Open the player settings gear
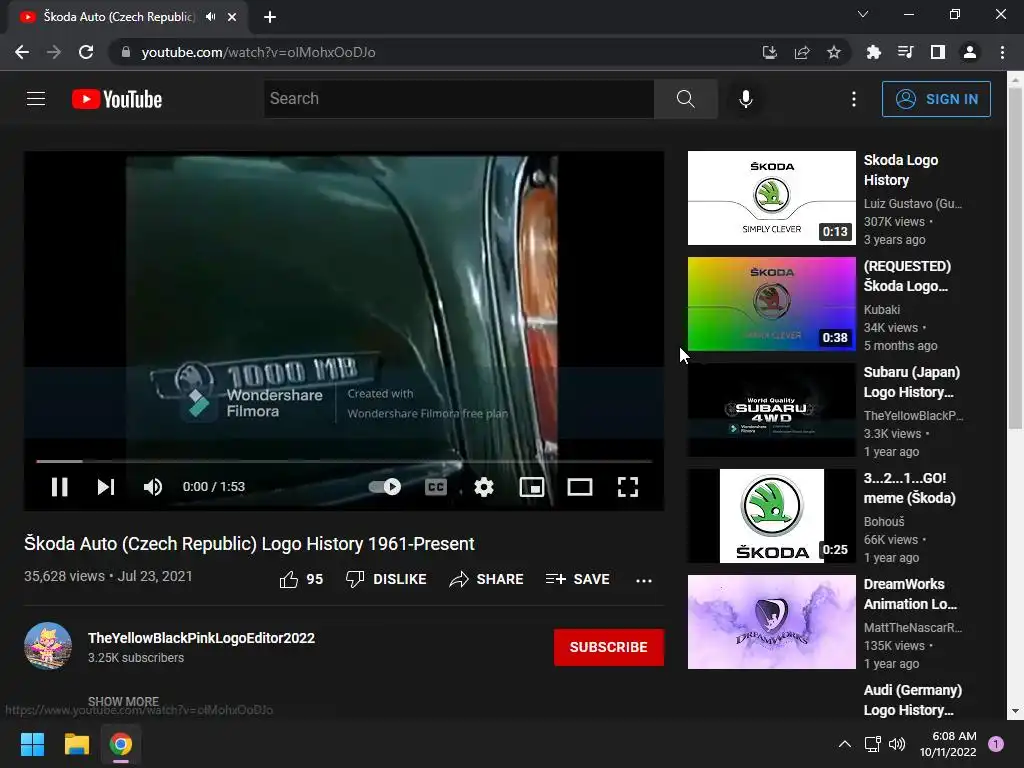1024x768 pixels. (x=484, y=487)
